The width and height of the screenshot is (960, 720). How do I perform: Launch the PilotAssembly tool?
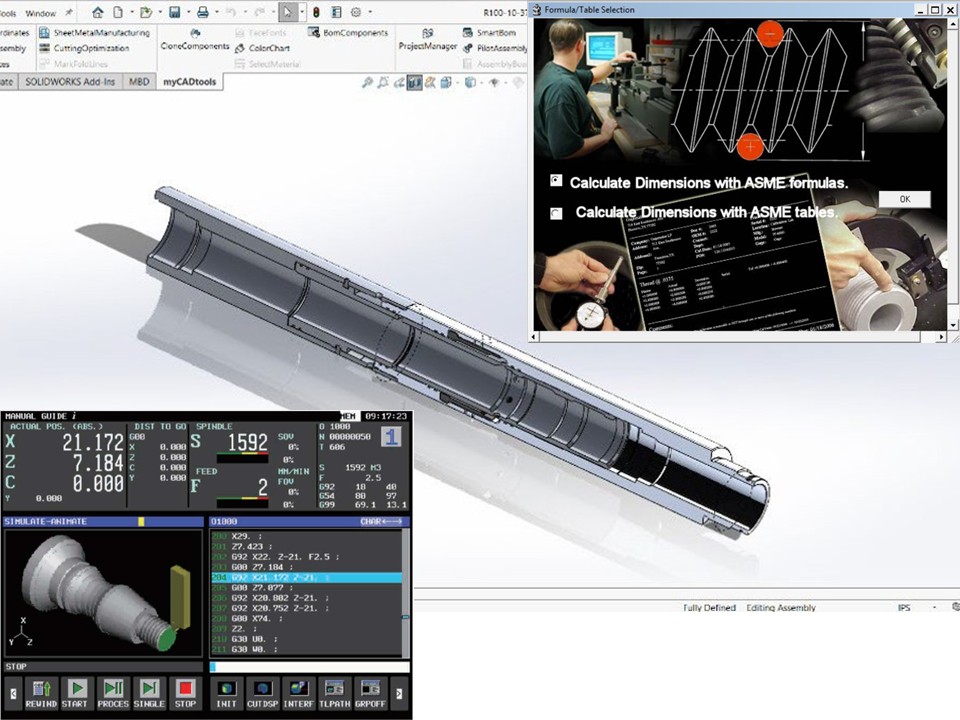(x=495, y=48)
